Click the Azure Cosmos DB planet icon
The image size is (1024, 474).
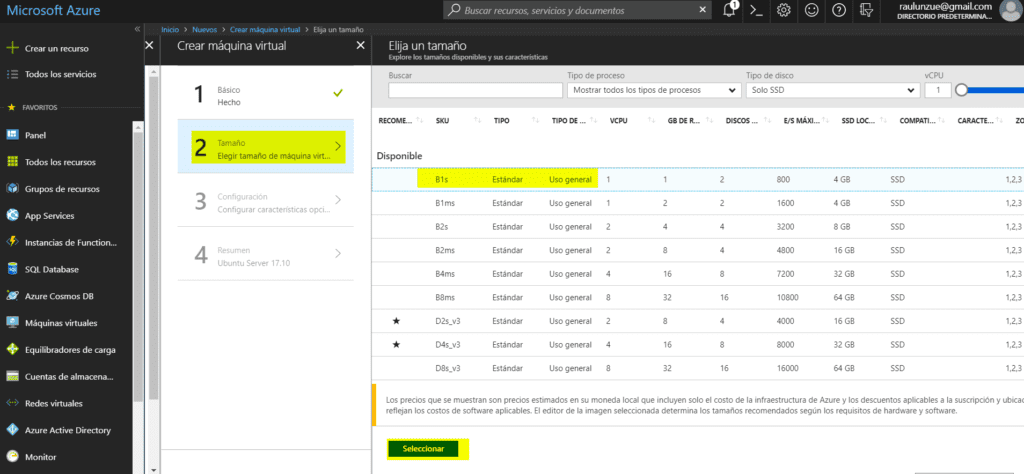coord(12,296)
